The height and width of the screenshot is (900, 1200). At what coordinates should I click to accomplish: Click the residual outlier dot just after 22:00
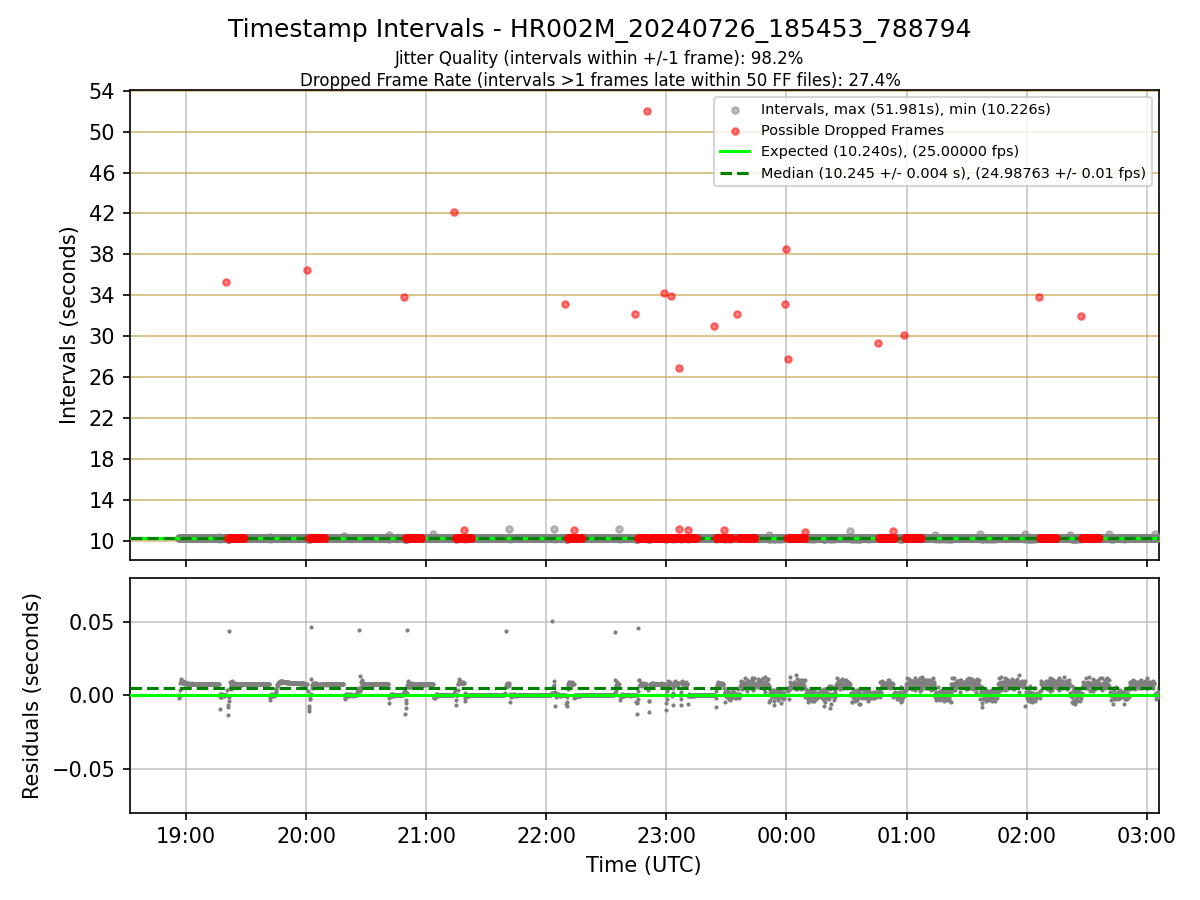point(552,621)
